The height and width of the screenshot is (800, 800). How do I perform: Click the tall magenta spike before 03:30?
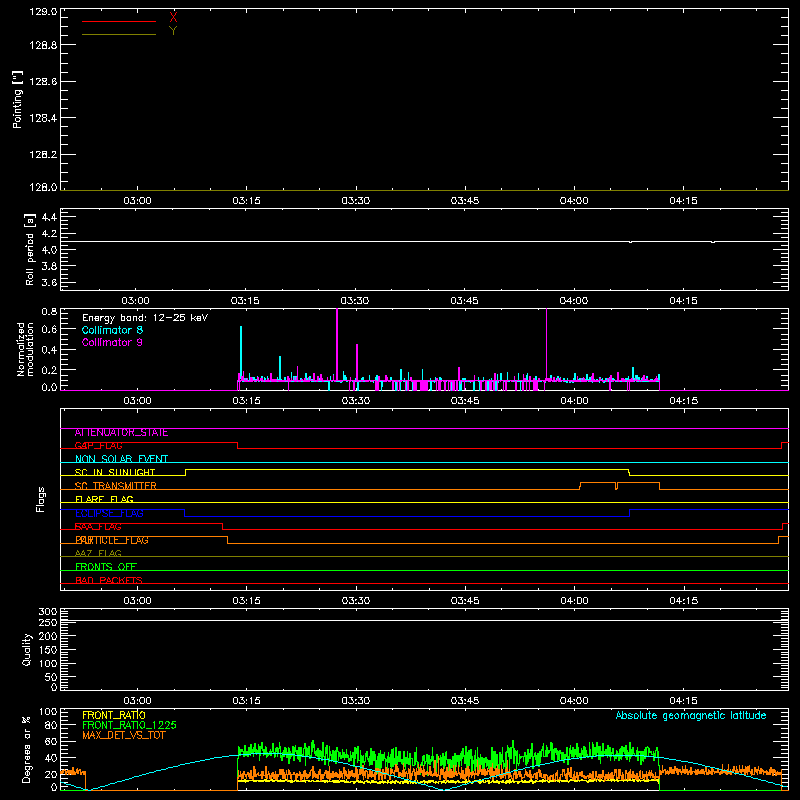[x=337, y=344]
